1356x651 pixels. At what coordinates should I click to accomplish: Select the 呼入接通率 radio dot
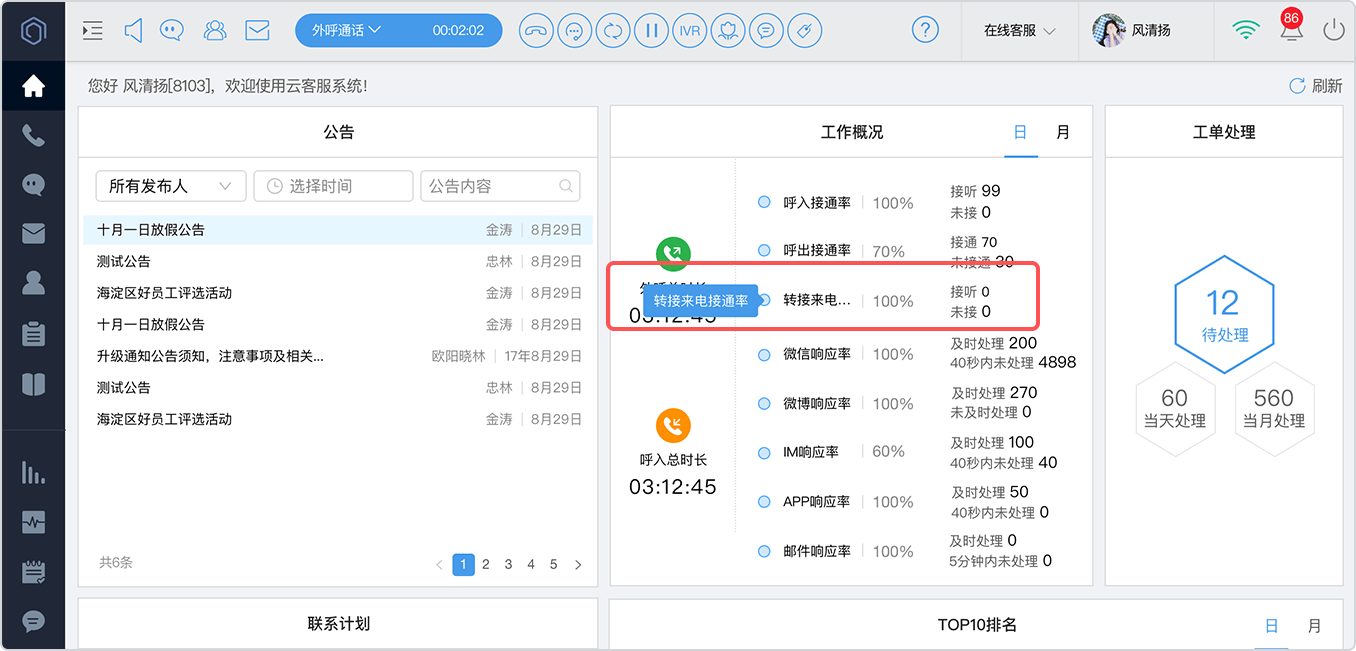click(x=764, y=202)
